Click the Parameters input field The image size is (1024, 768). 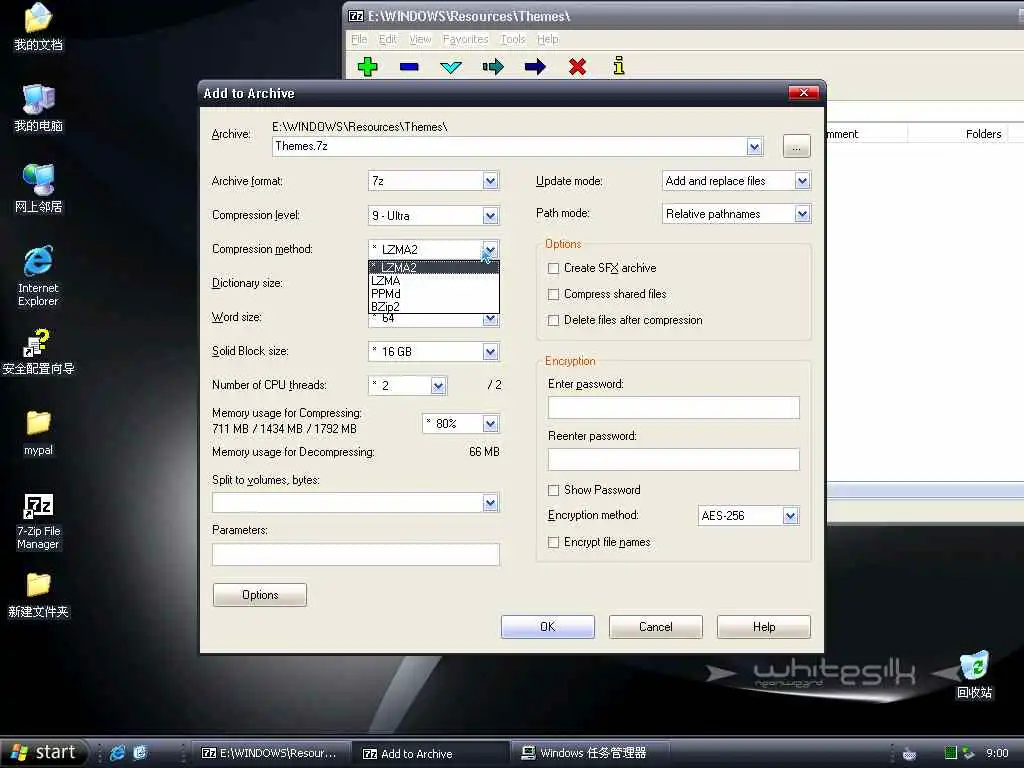[x=356, y=554]
